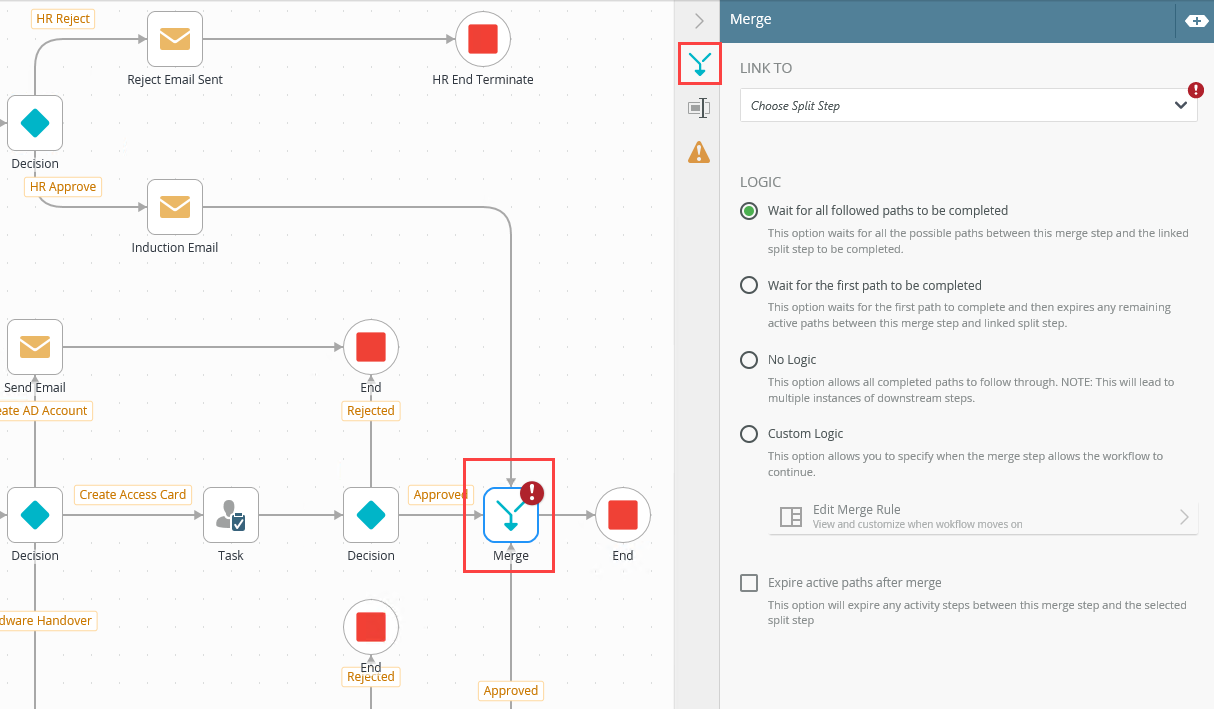Screen dimensions: 1214x709
Task: Click the Rejected label below the End step near Send Email
Action: pos(371,410)
